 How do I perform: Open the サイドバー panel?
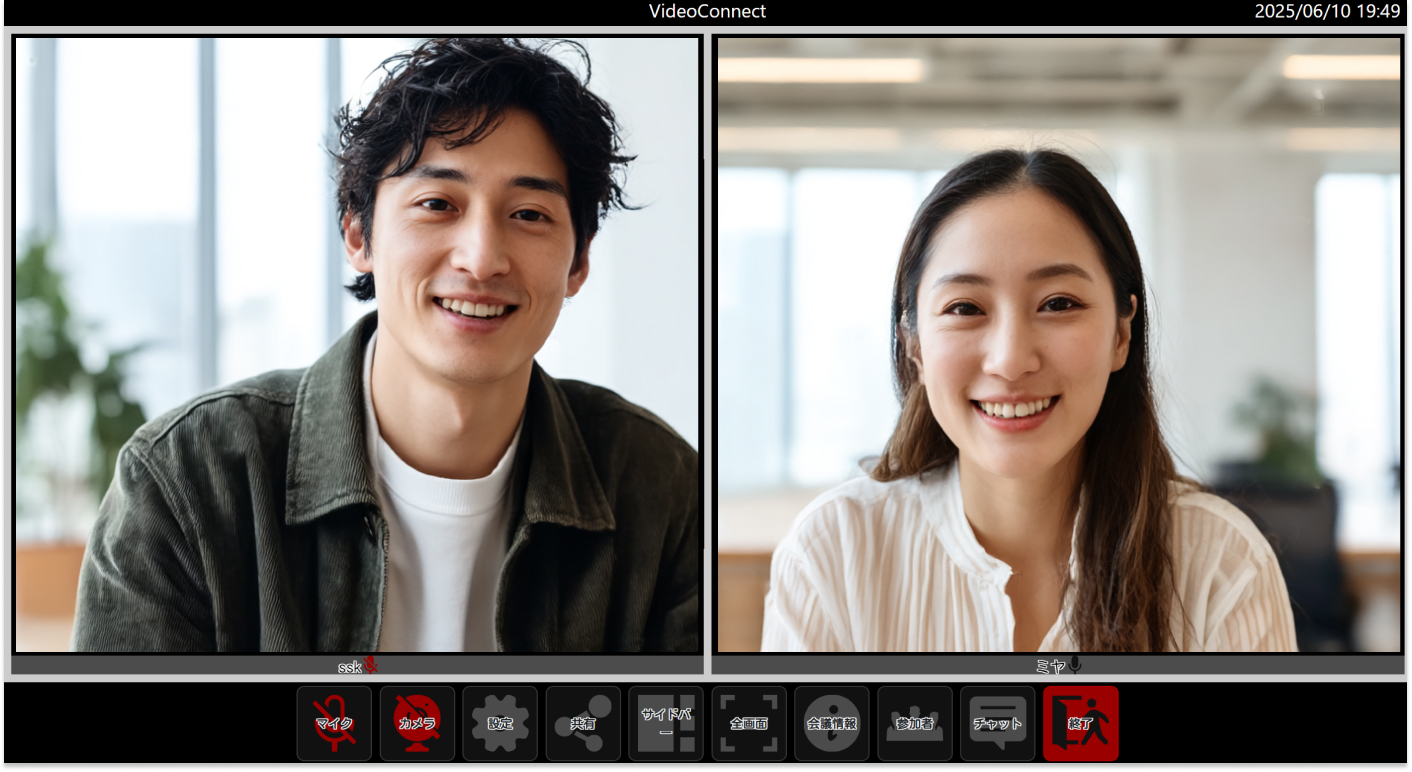[x=665, y=723]
